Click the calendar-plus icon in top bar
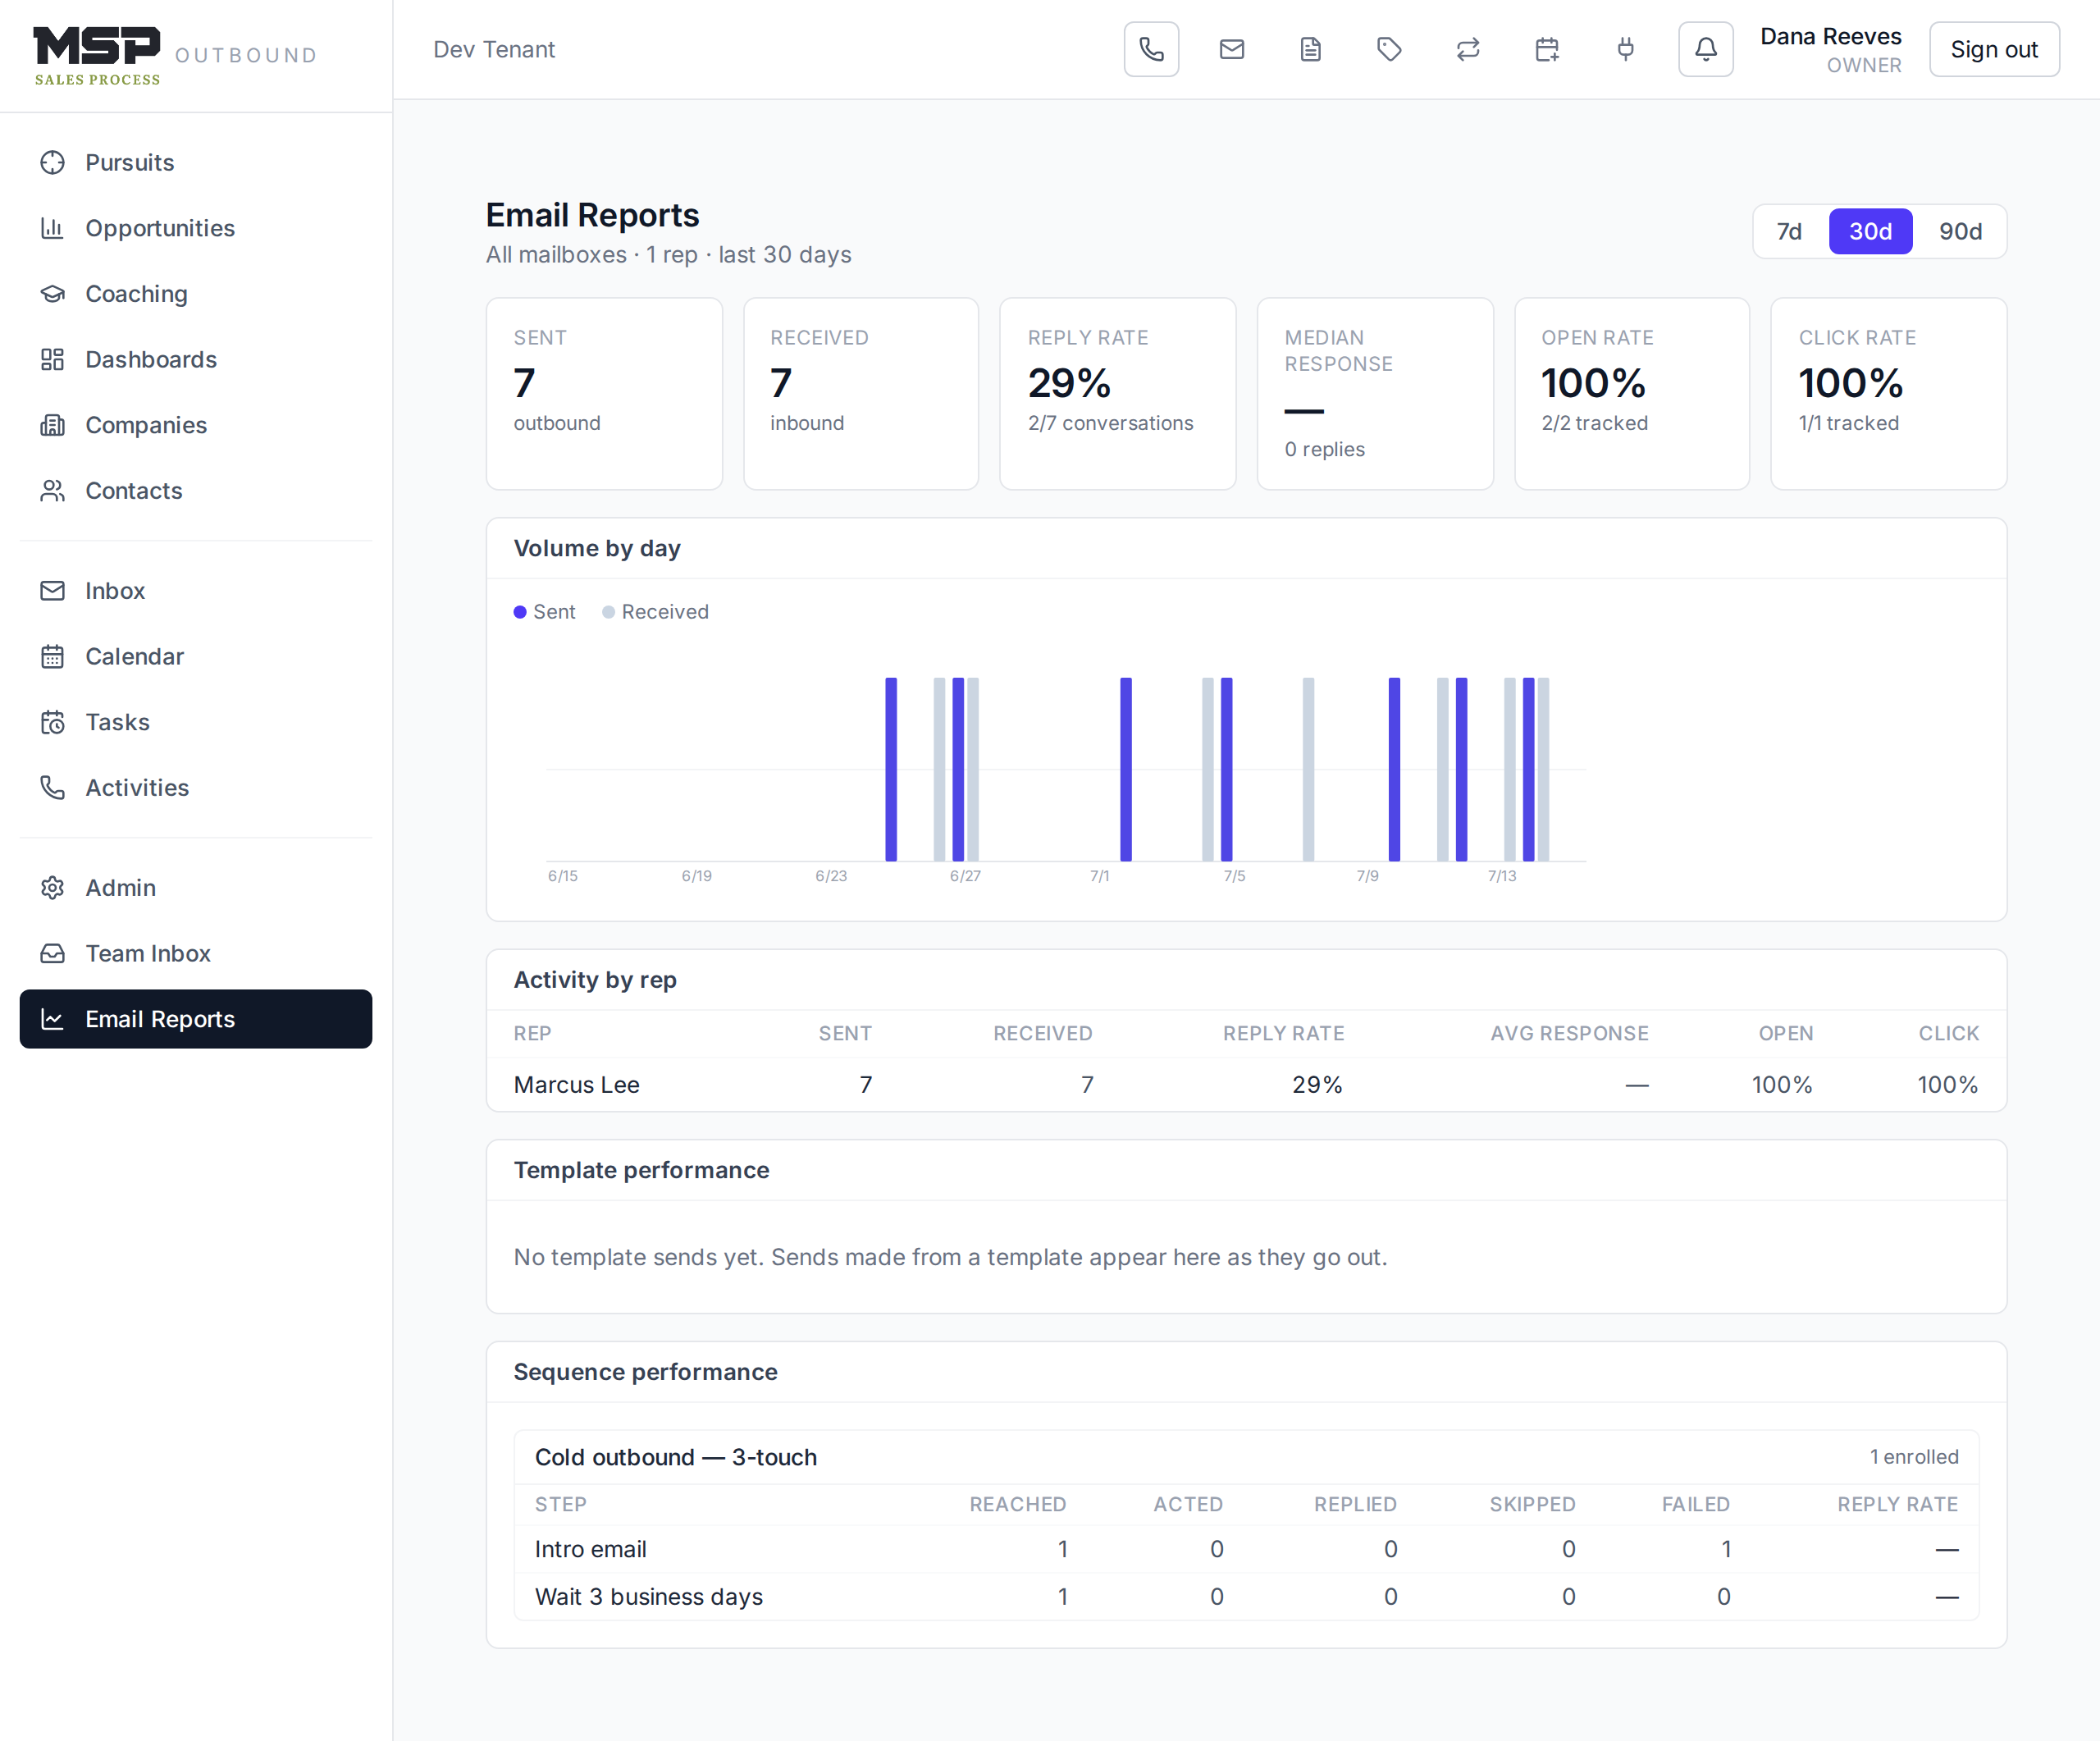The image size is (2100, 1741). (1546, 49)
